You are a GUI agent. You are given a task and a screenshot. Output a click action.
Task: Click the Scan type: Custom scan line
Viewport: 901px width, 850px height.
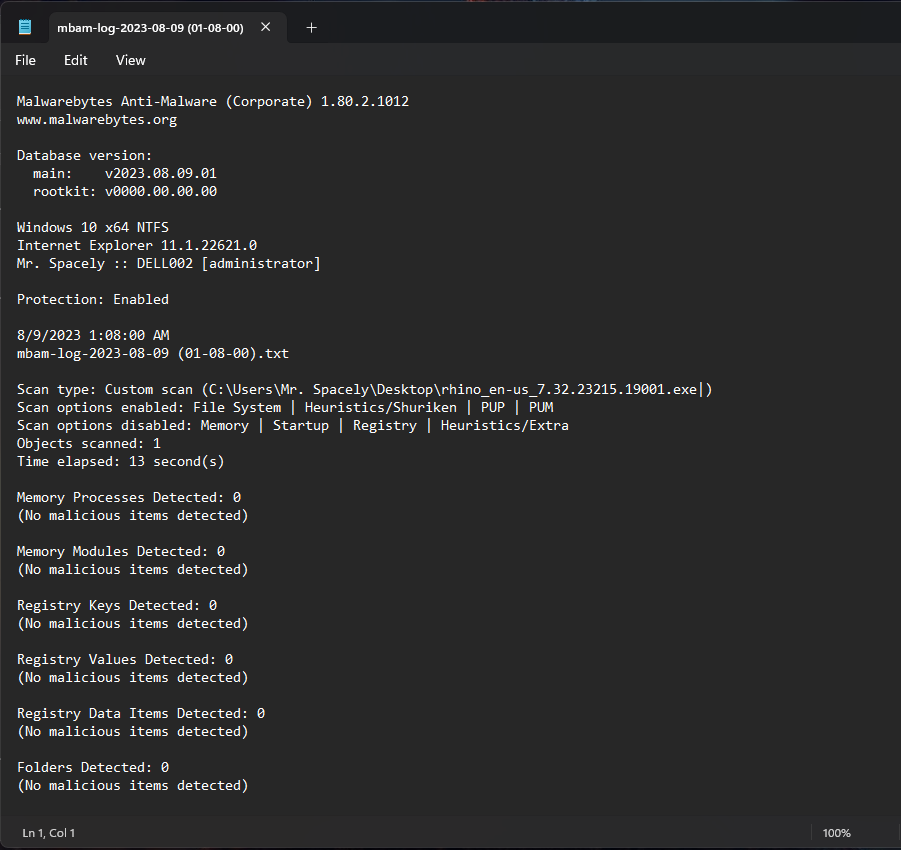[364, 389]
